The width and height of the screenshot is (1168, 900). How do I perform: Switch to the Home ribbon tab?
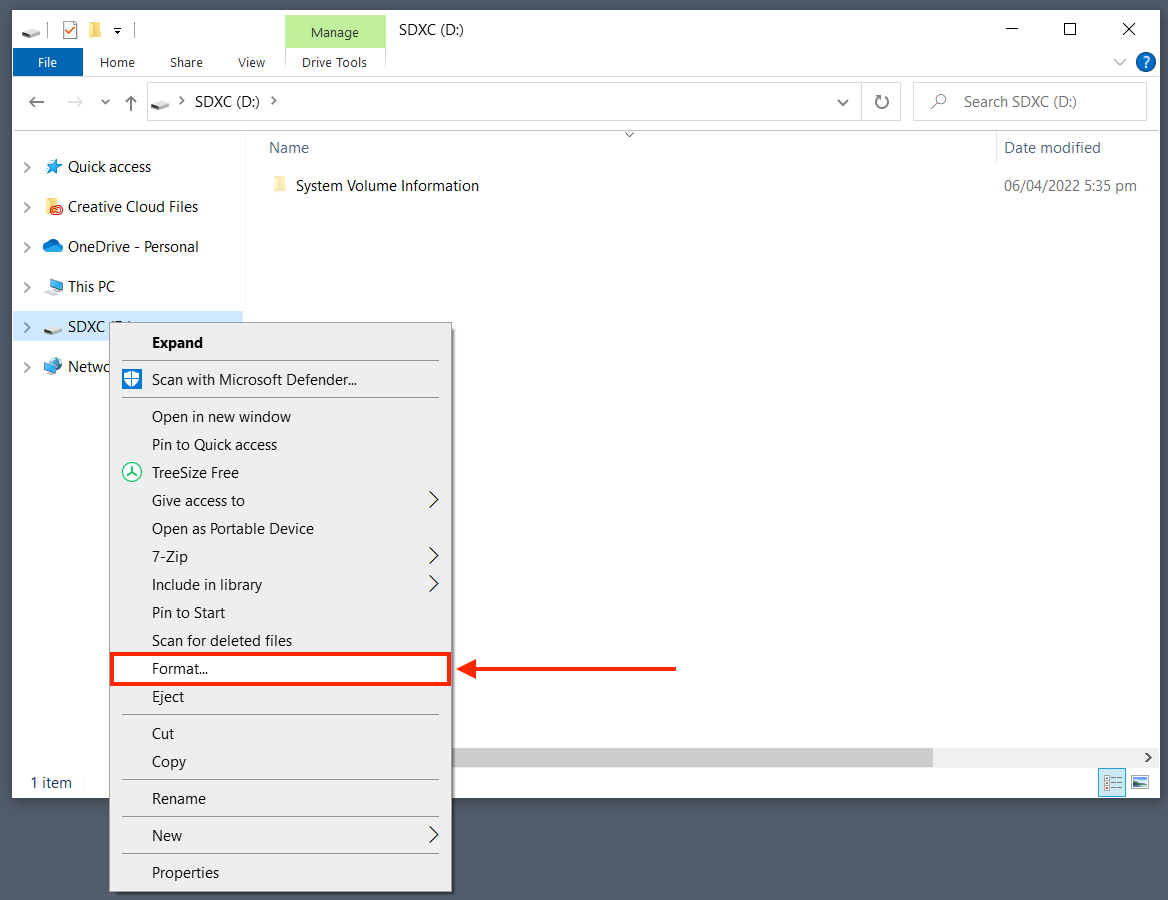point(117,63)
